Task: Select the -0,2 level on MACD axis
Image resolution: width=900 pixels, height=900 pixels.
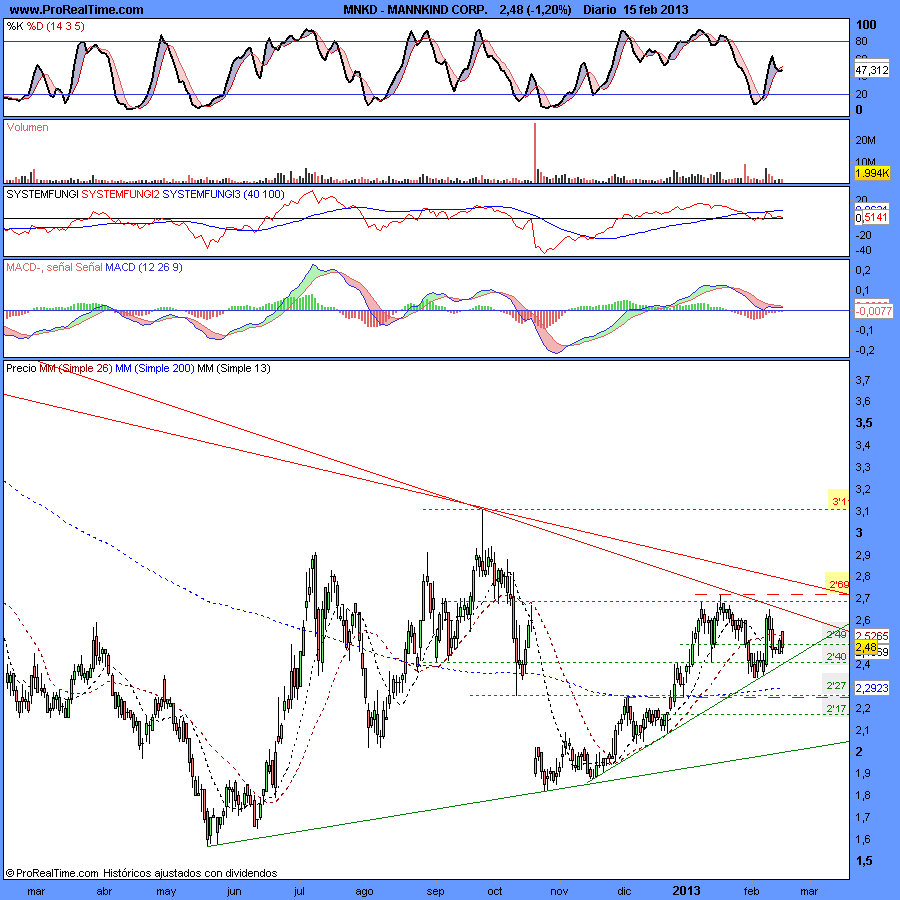Action: pyautogui.click(x=863, y=350)
